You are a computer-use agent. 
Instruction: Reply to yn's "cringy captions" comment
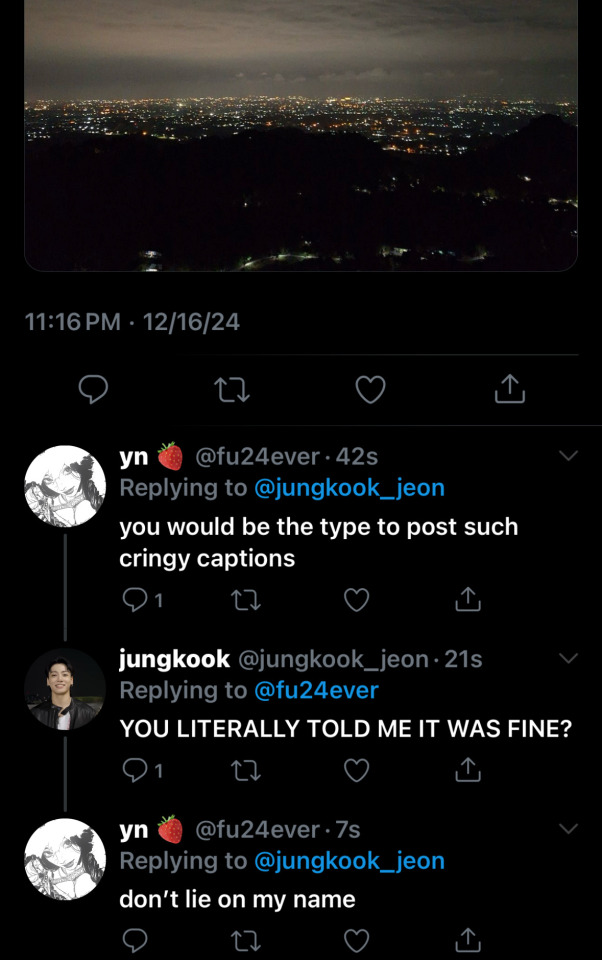[134, 599]
